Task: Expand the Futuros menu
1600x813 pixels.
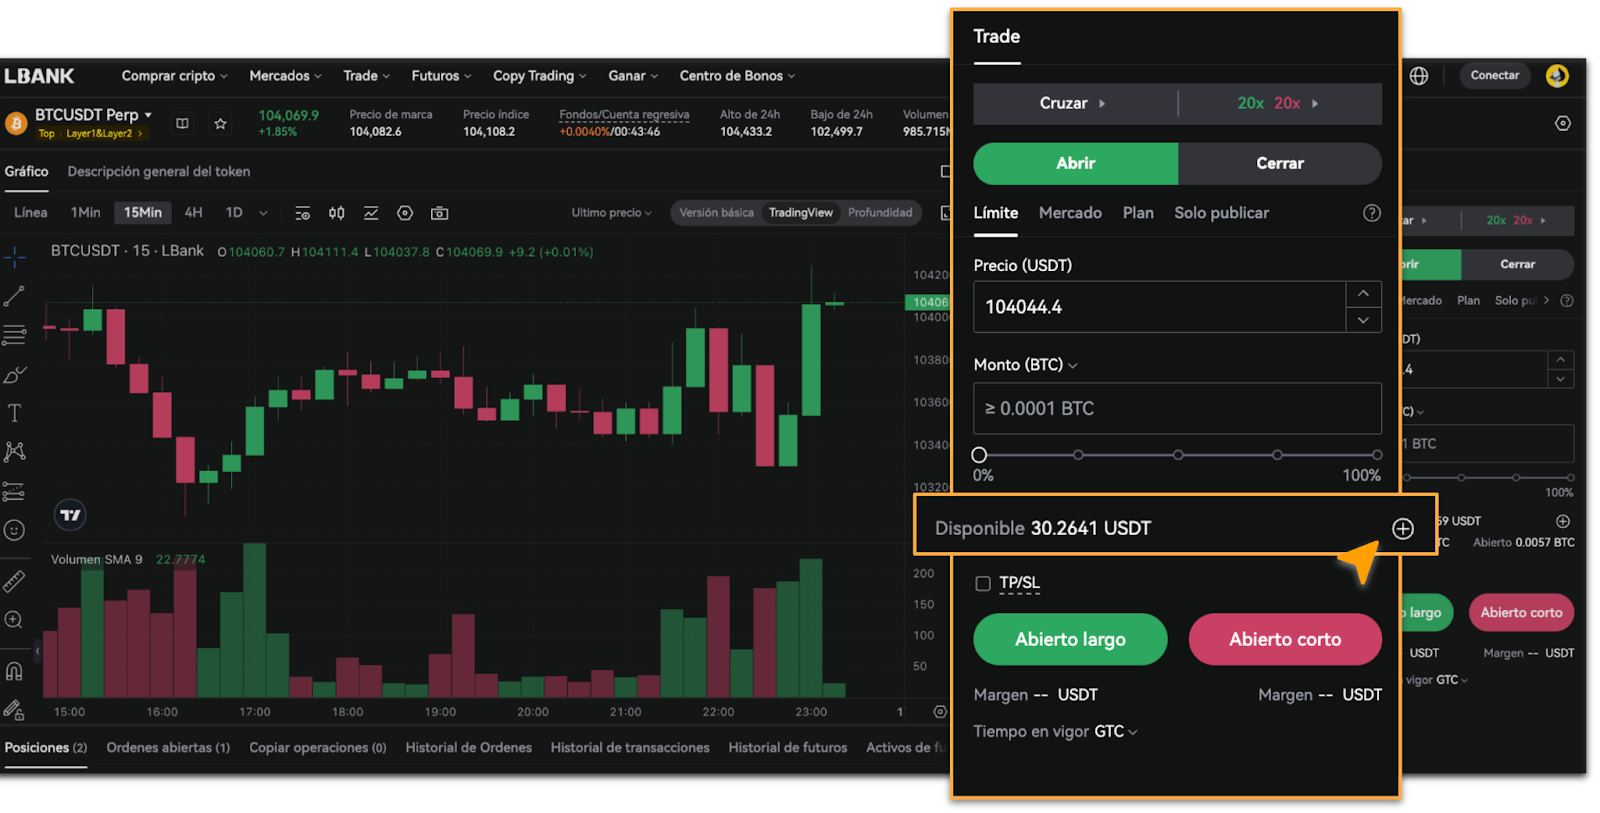Action: point(441,76)
